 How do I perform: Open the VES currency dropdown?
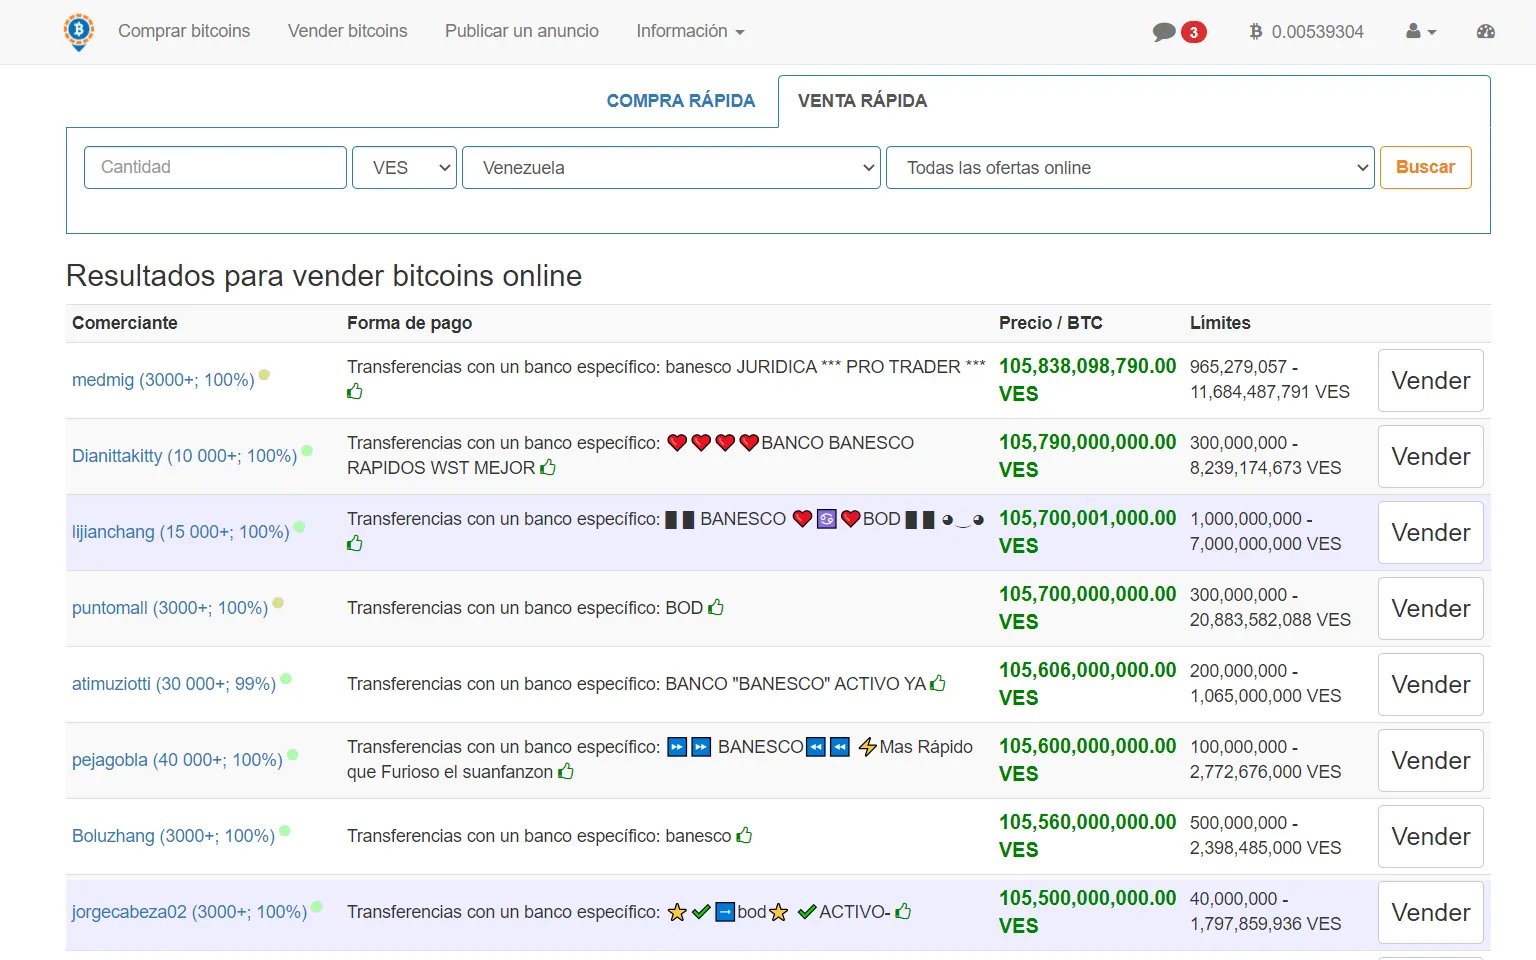tap(404, 167)
